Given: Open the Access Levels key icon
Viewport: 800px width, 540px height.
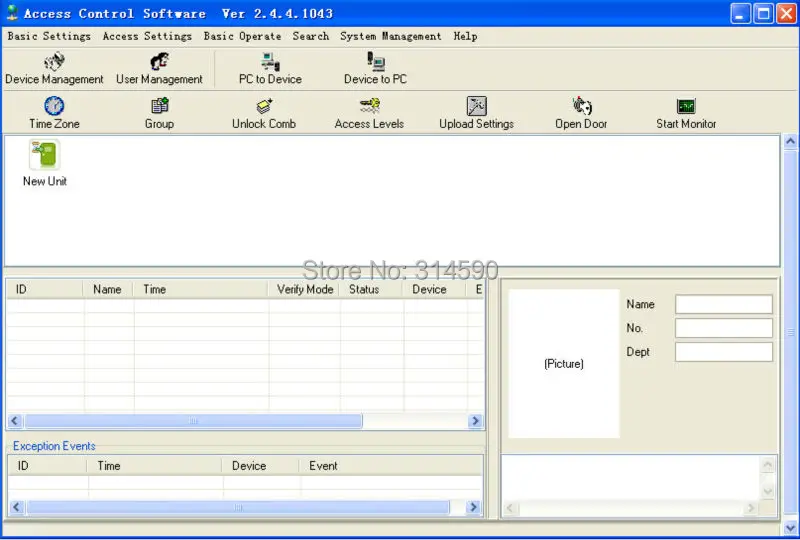Looking at the screenshot, I should coord(369,106).
